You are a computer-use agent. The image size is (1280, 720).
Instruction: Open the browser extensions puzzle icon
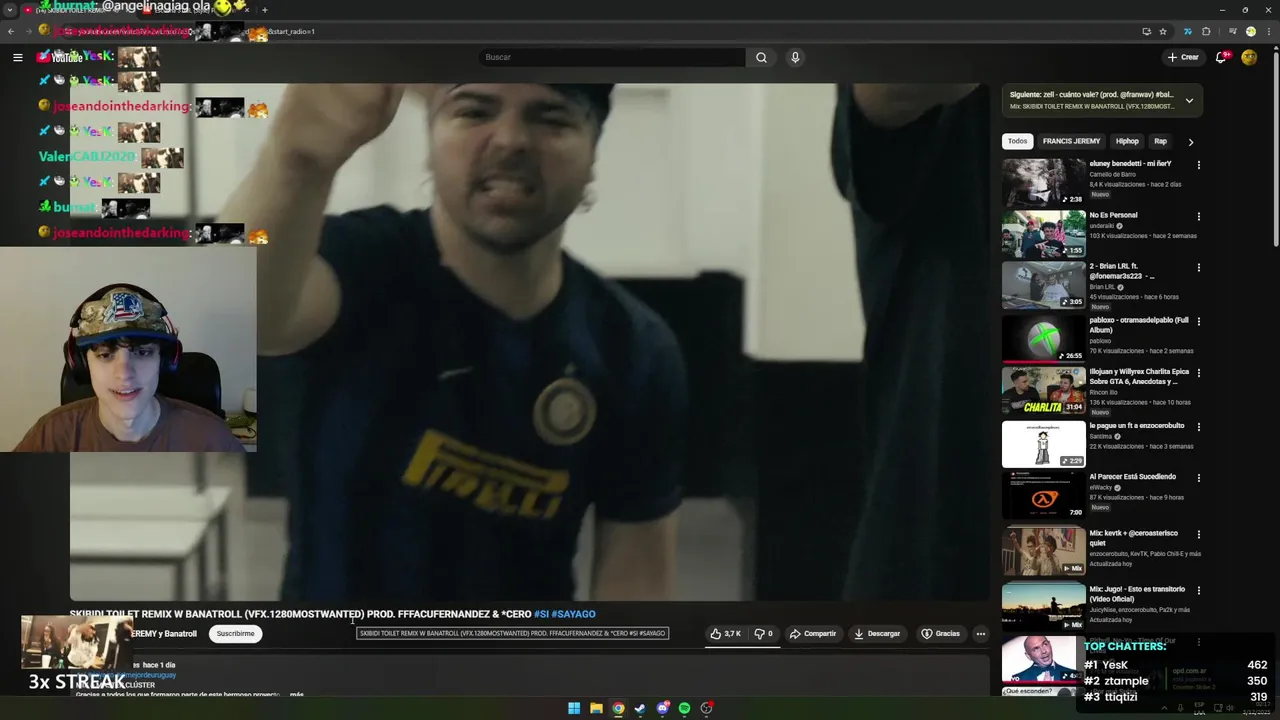pyautogui.click(x=1206, y=31)
